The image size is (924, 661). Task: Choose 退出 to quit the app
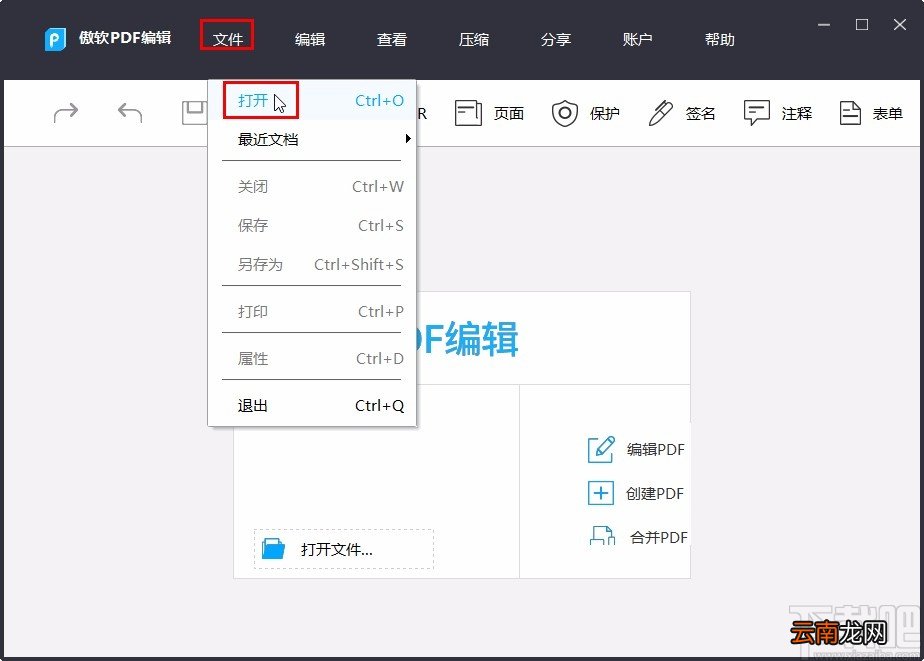[x=312, y=406]
